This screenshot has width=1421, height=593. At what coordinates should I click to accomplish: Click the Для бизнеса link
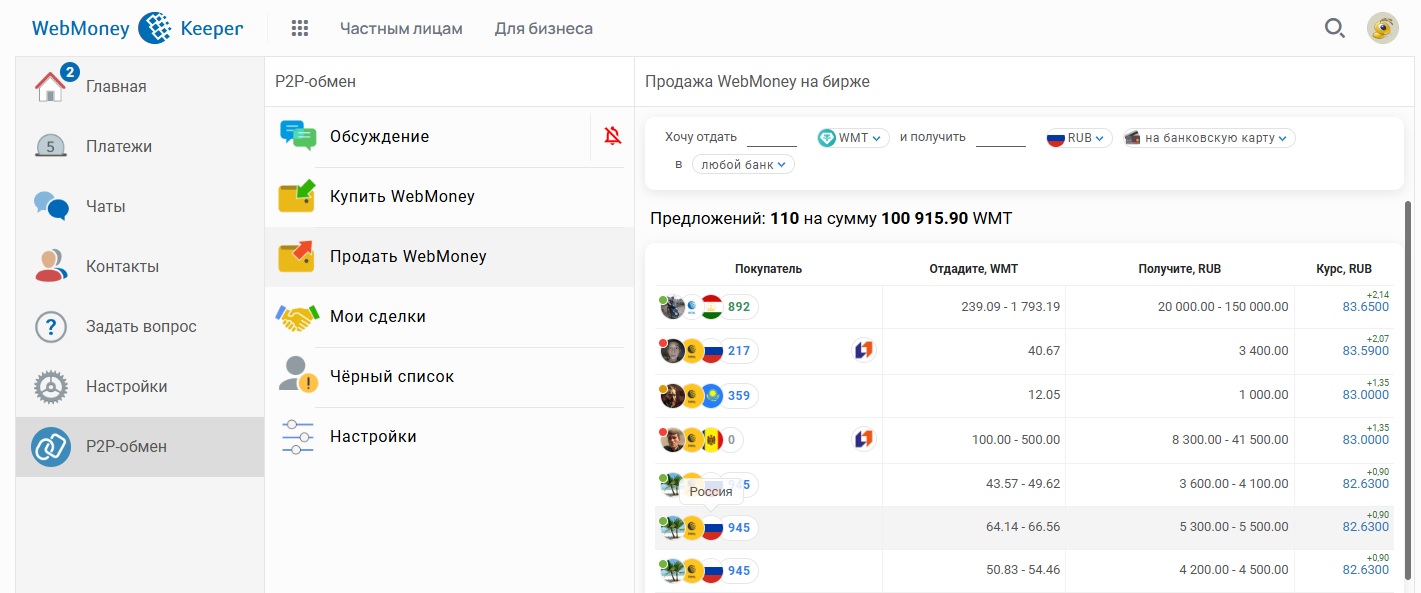(x=543, y=28)
